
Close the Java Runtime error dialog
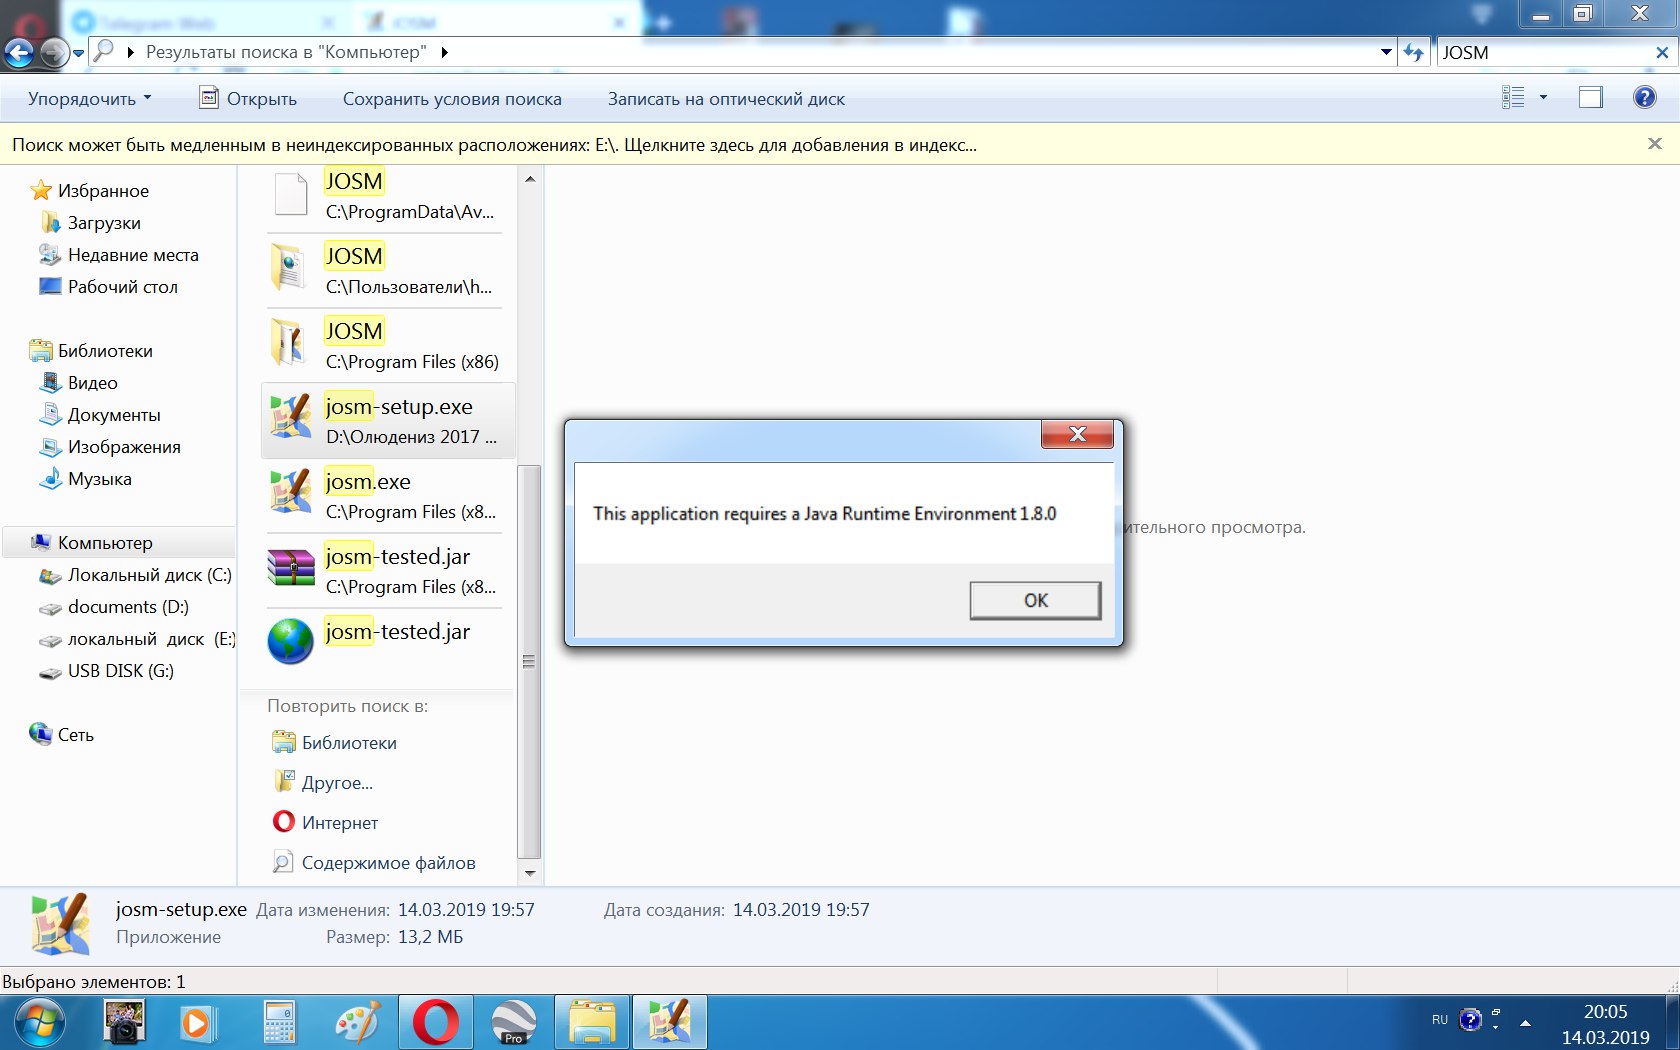[1077, 434]
